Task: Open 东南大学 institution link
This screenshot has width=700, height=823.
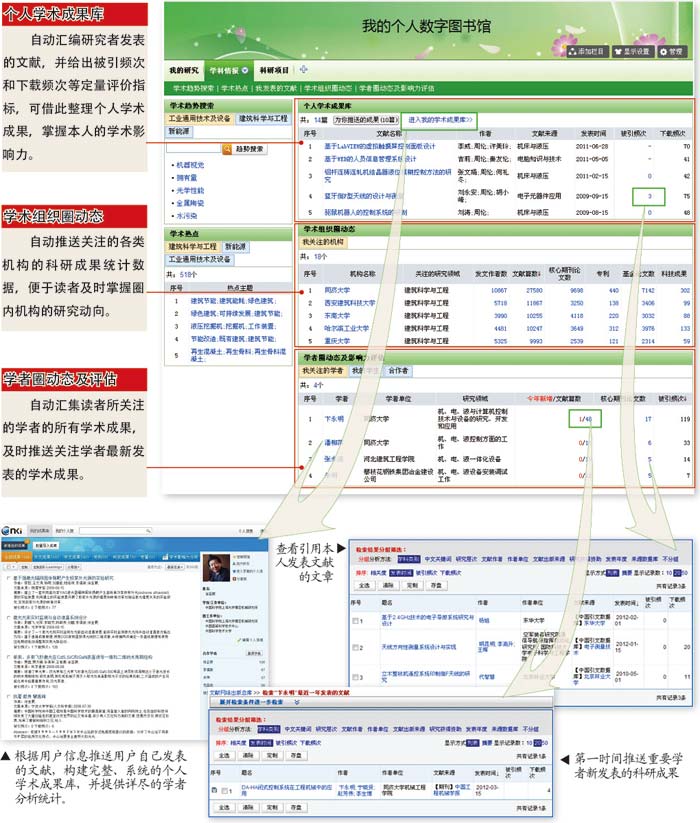Action: click(337, 315)
